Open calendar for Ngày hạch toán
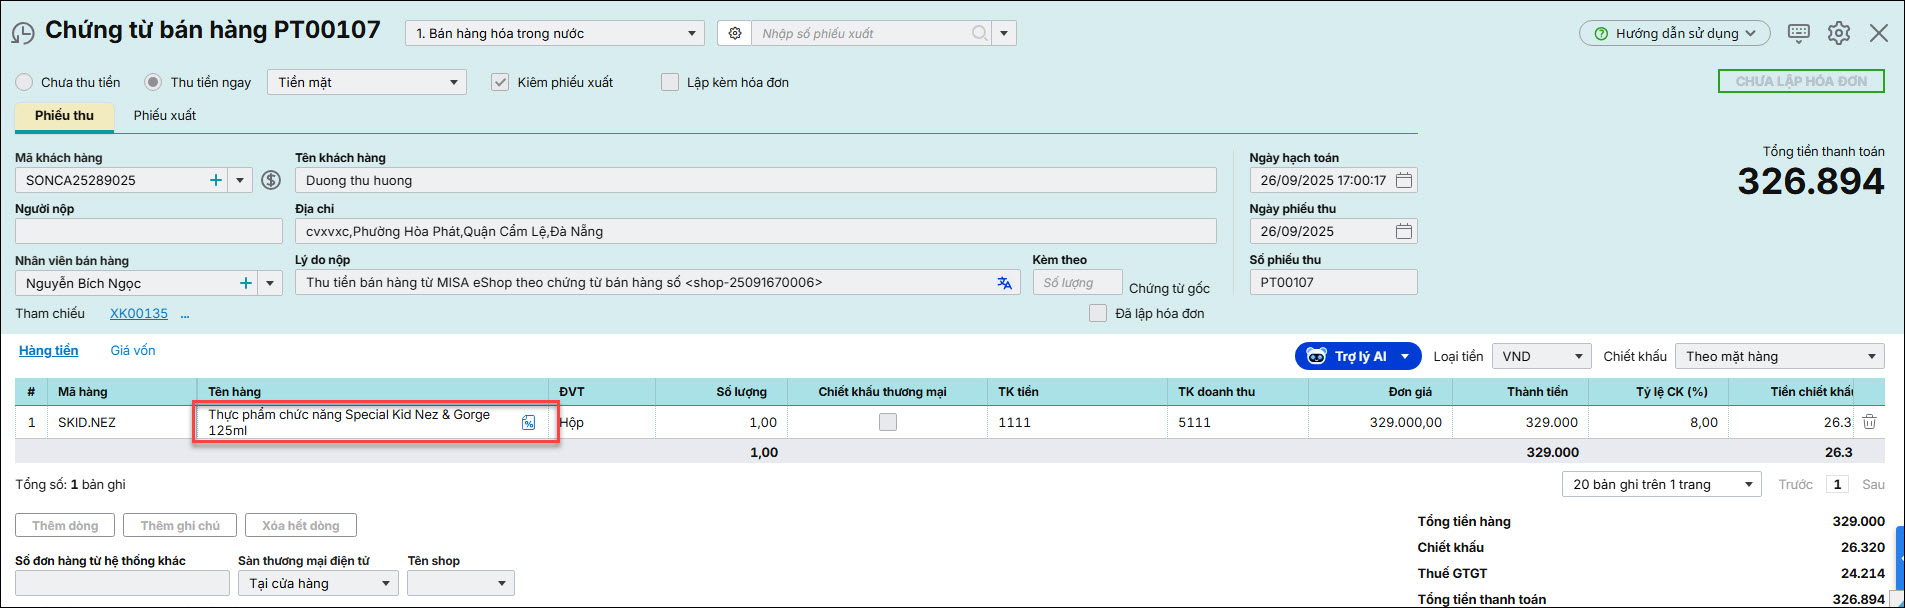1905x608 pixels. 1404,180
